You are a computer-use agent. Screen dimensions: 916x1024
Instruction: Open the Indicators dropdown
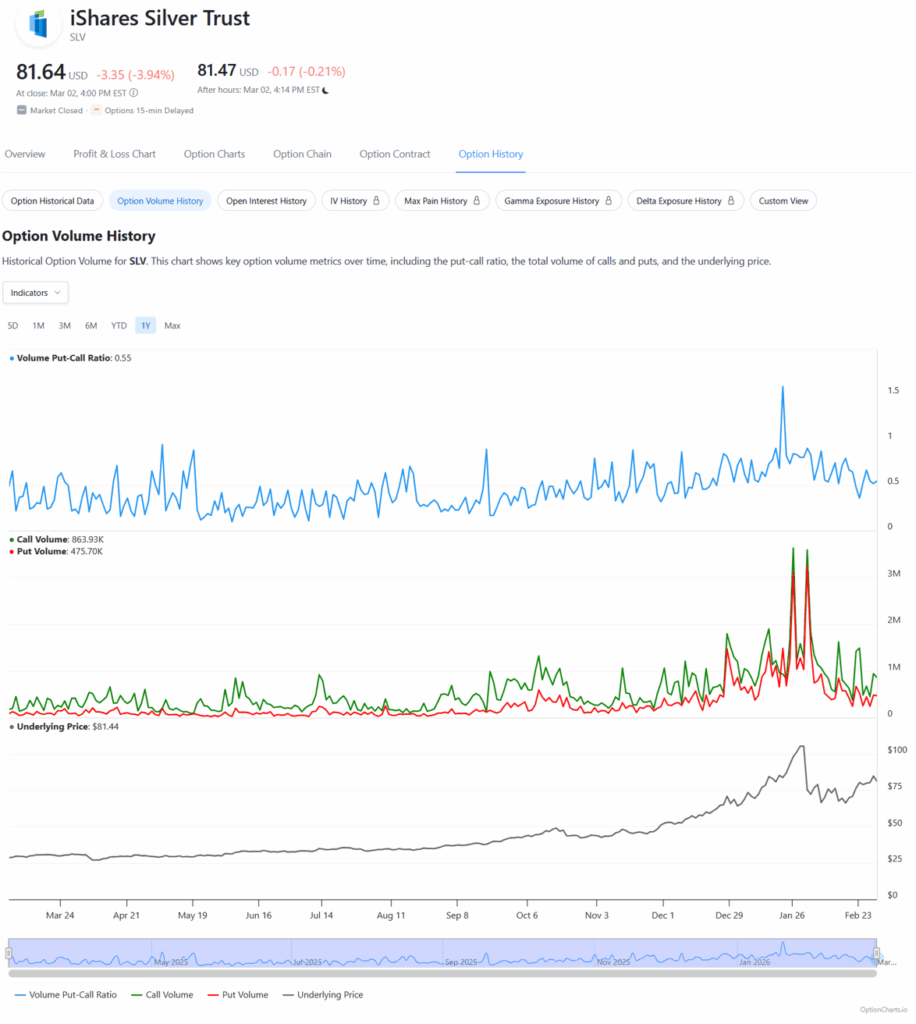coord(36,292)
